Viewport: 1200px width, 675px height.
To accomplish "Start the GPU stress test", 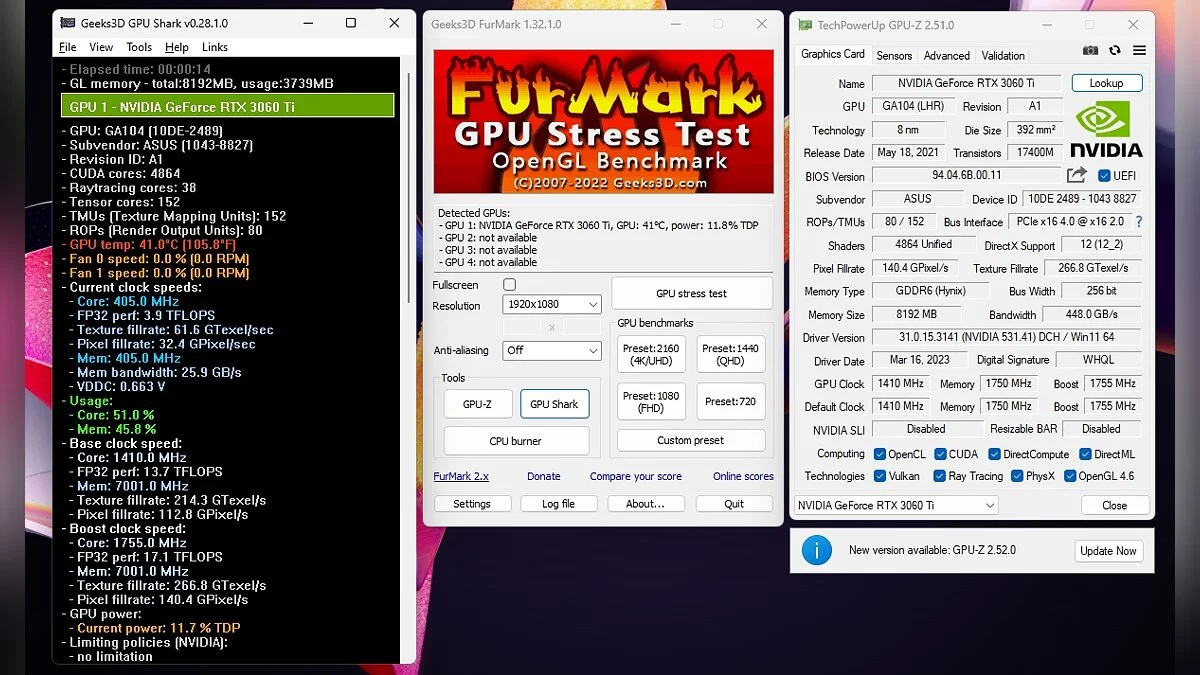I will point(691,294).
